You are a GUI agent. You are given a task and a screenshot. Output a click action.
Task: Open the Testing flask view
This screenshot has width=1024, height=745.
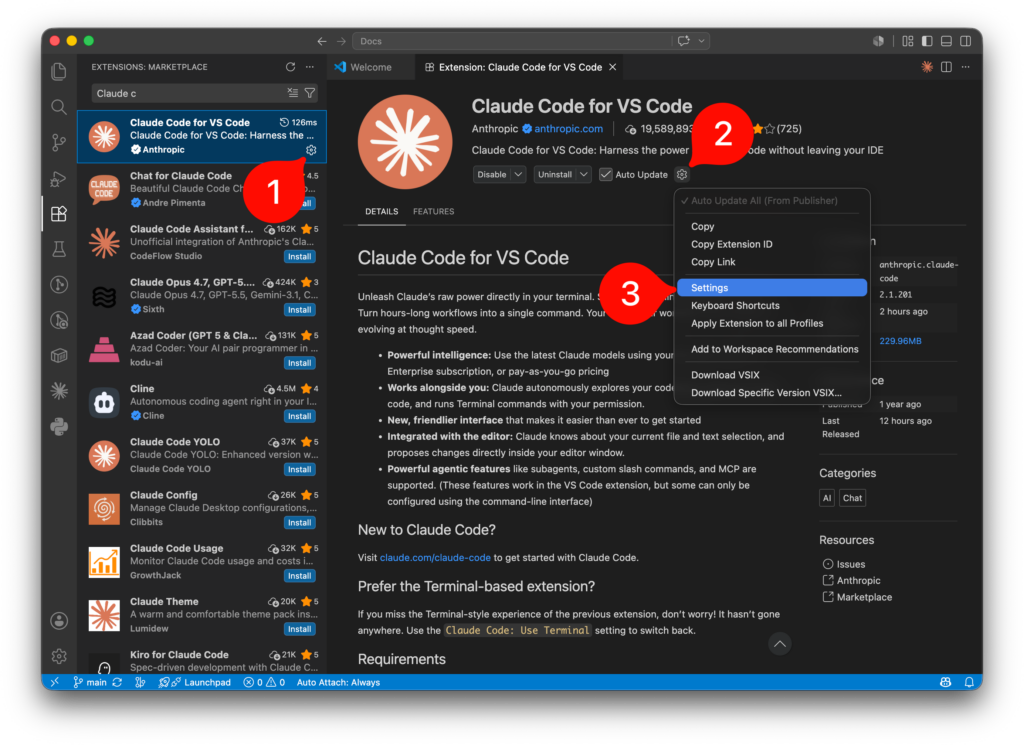(59, 249)
